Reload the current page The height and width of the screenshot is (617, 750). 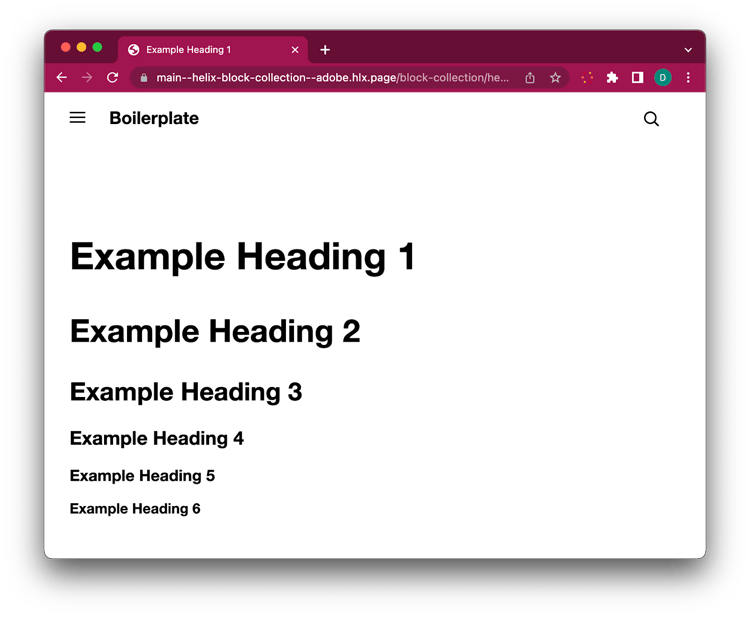click(113, 78)
